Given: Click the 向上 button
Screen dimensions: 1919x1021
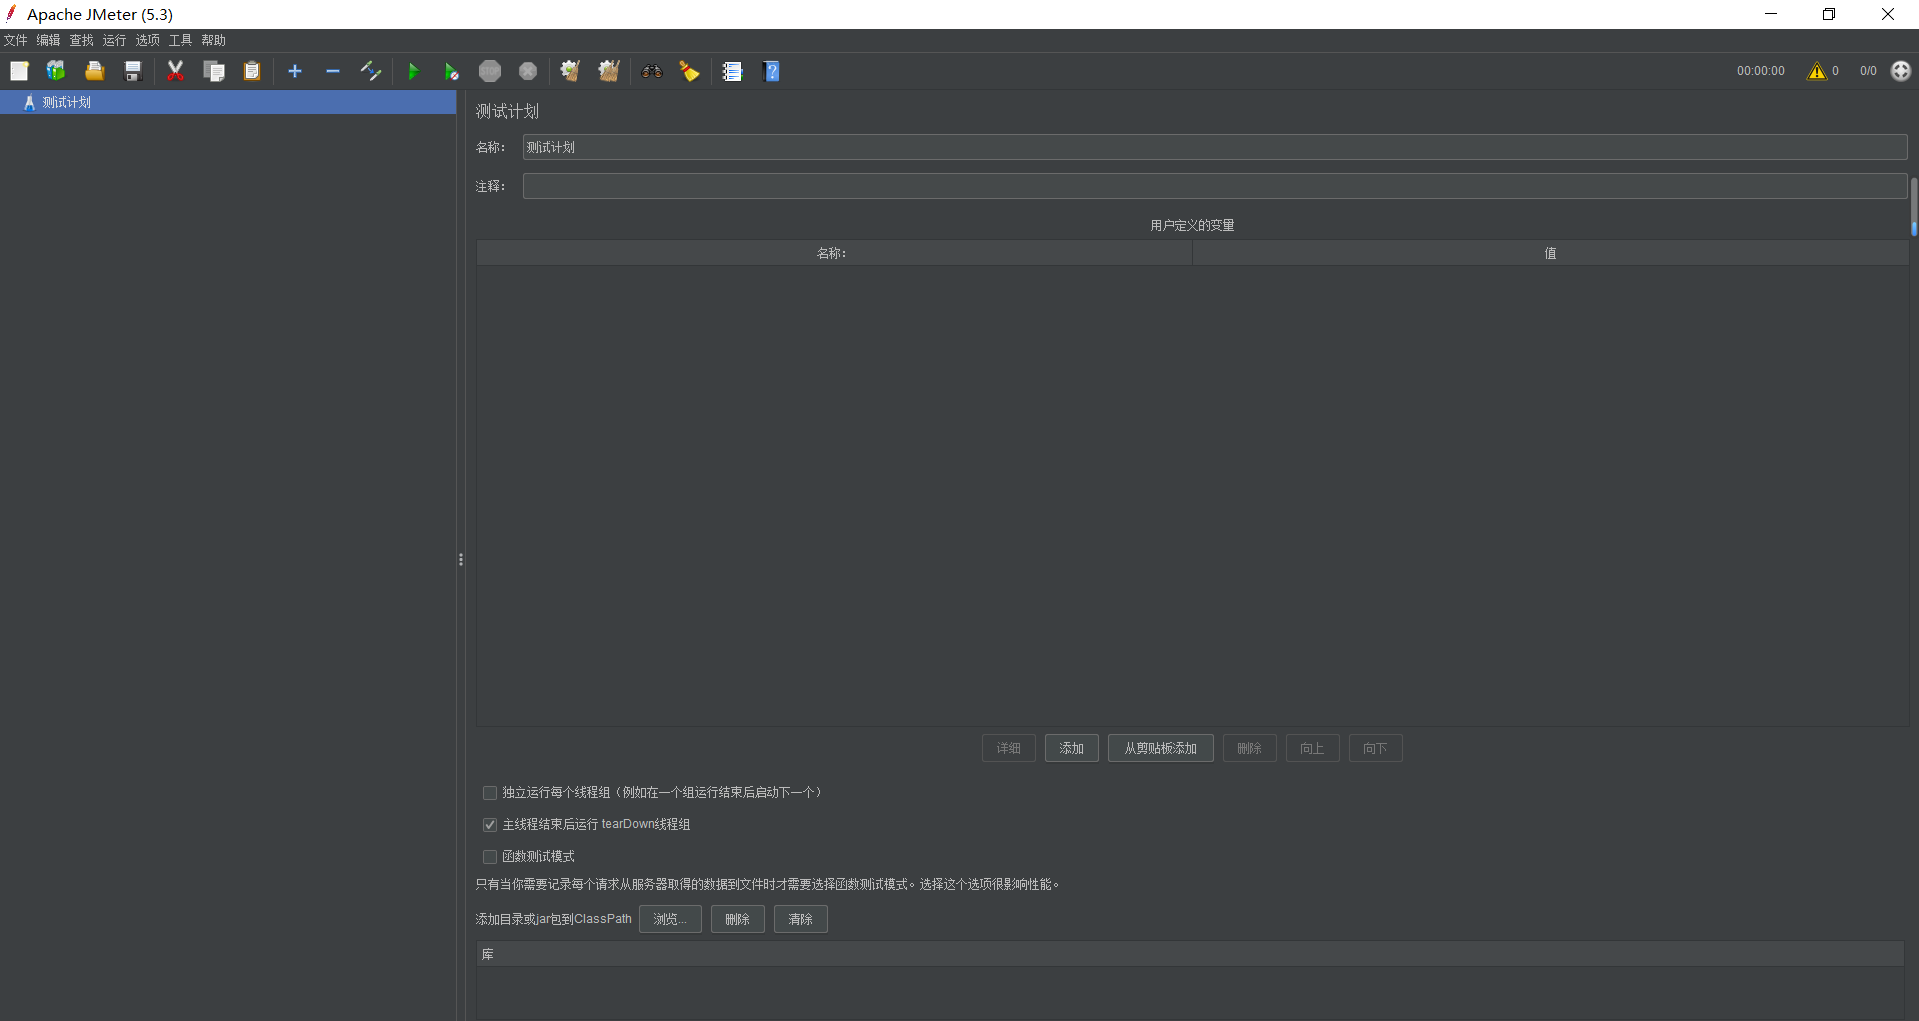Looking at the screenshot, I should click(1313, 748).
